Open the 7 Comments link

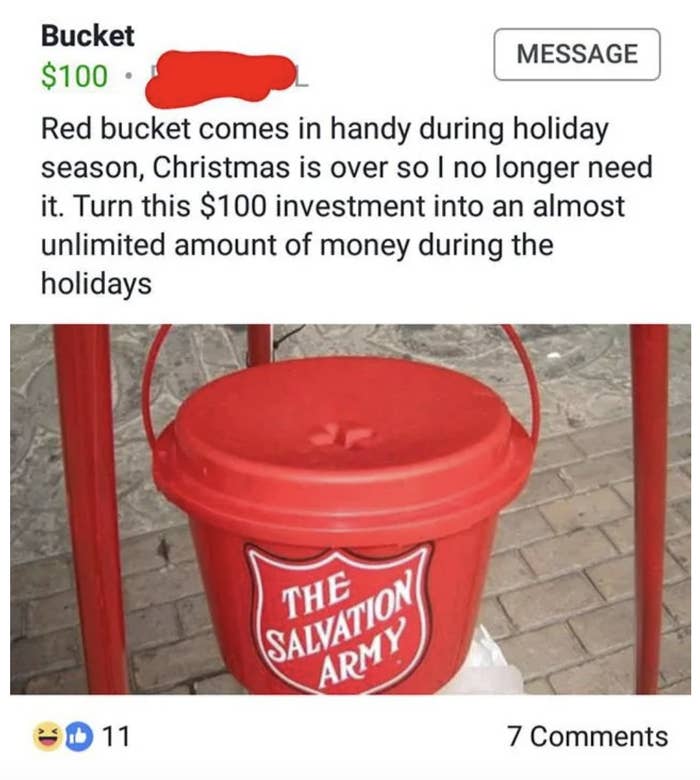click(588, 737)
